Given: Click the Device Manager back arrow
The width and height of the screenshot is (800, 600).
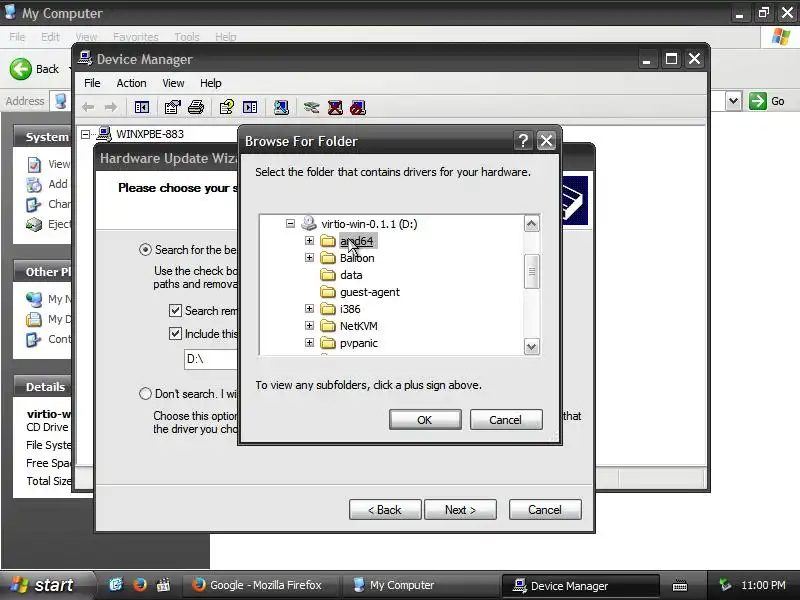Looking at the screenshot, I should (88, 107).
